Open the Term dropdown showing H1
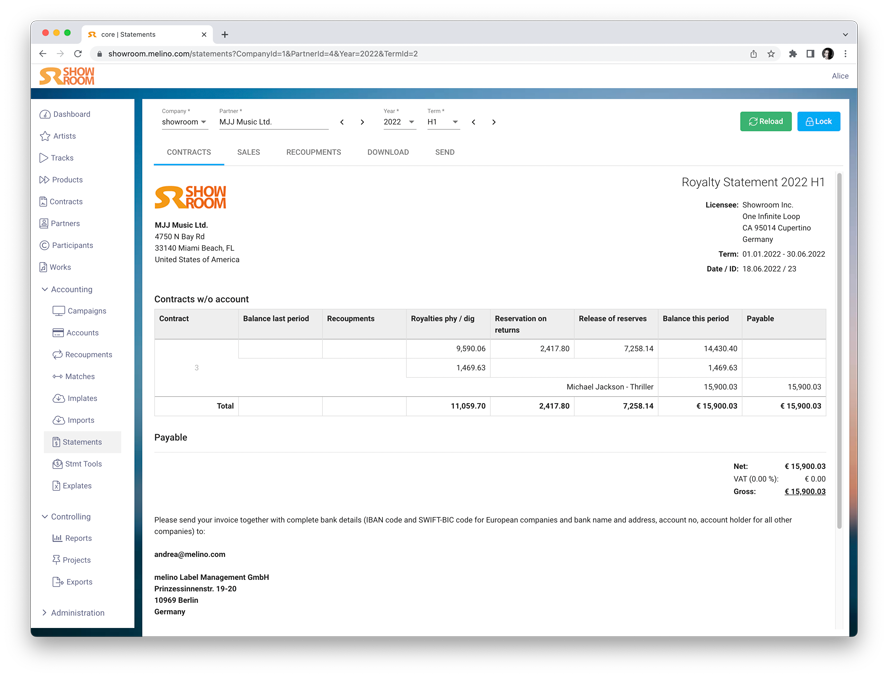Image resolution: width=888 pixels, height=677 pixels. pyautogui.click(x=442, y=122)
